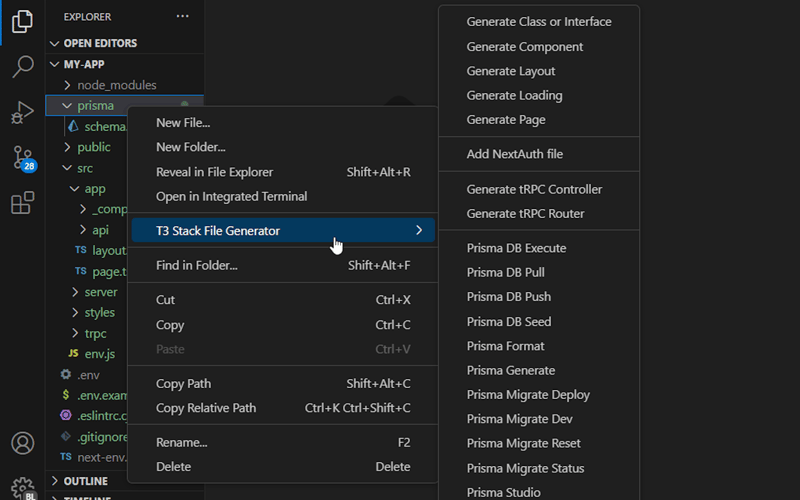
Task: Choose New Folder... from context menu
Action: (x=283, y=147)
